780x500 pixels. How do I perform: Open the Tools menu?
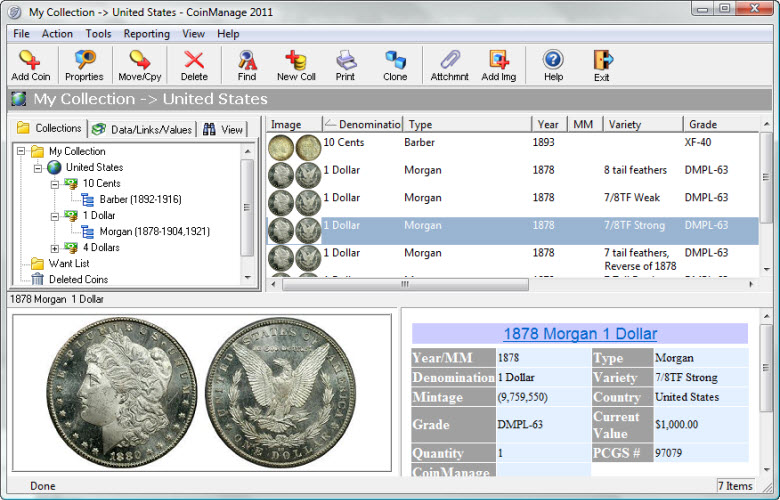tap(98, 34)
